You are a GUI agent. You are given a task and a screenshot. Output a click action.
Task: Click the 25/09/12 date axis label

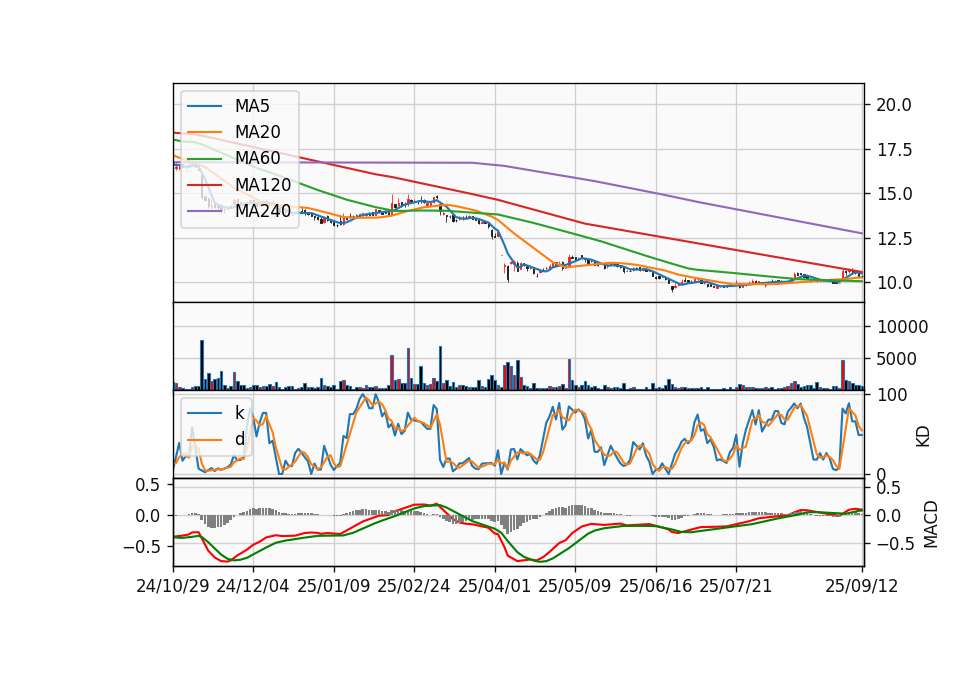(x=861, y=586)
